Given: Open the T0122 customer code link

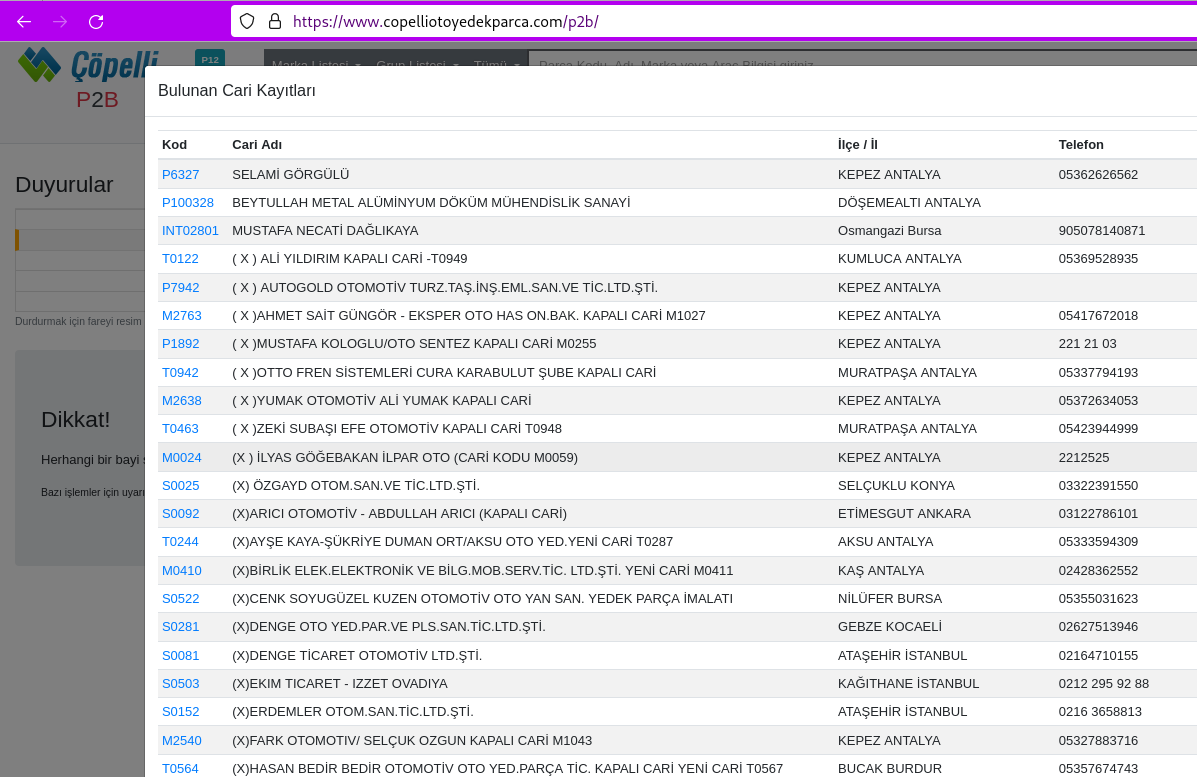Looking at the screenshot, I should [181, 258].
